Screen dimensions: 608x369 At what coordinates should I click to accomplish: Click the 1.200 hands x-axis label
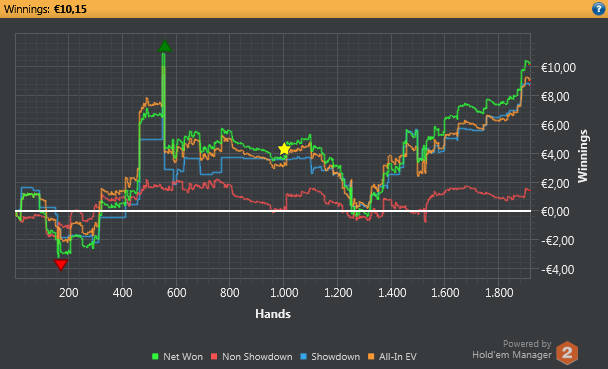338,292
